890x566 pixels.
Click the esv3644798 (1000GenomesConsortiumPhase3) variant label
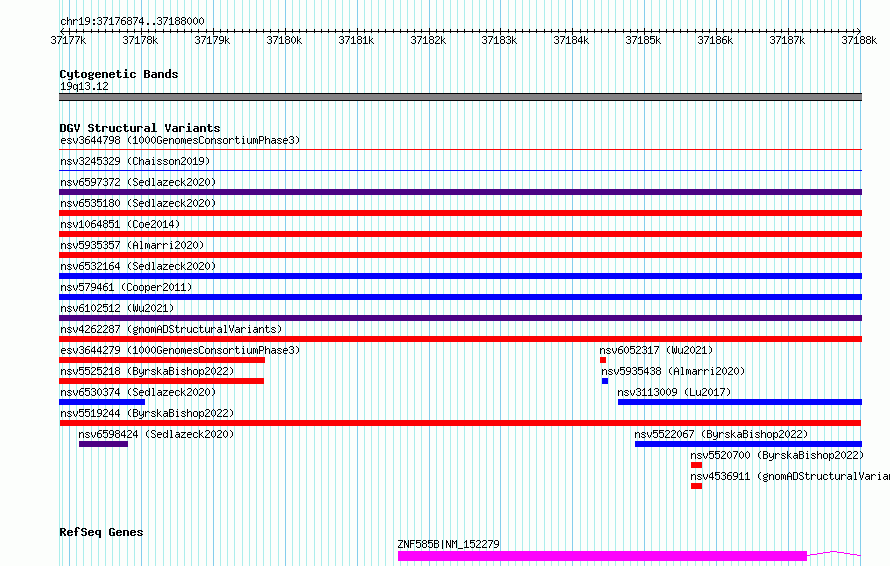coord(180,140)
